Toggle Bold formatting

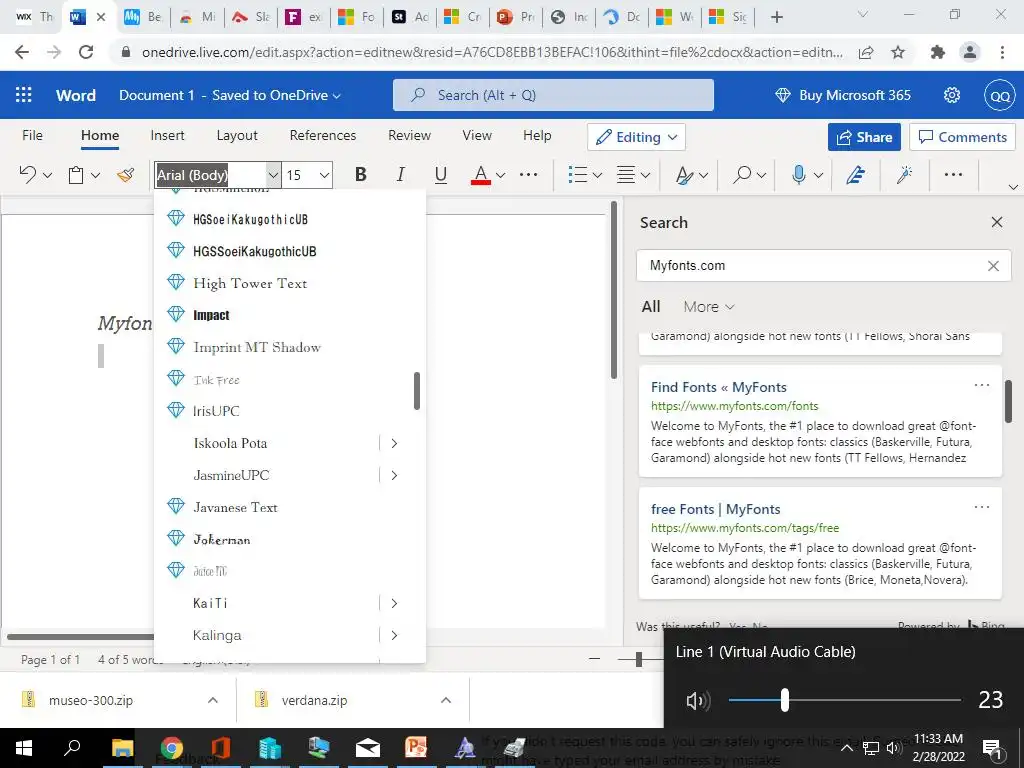(360, 174)
